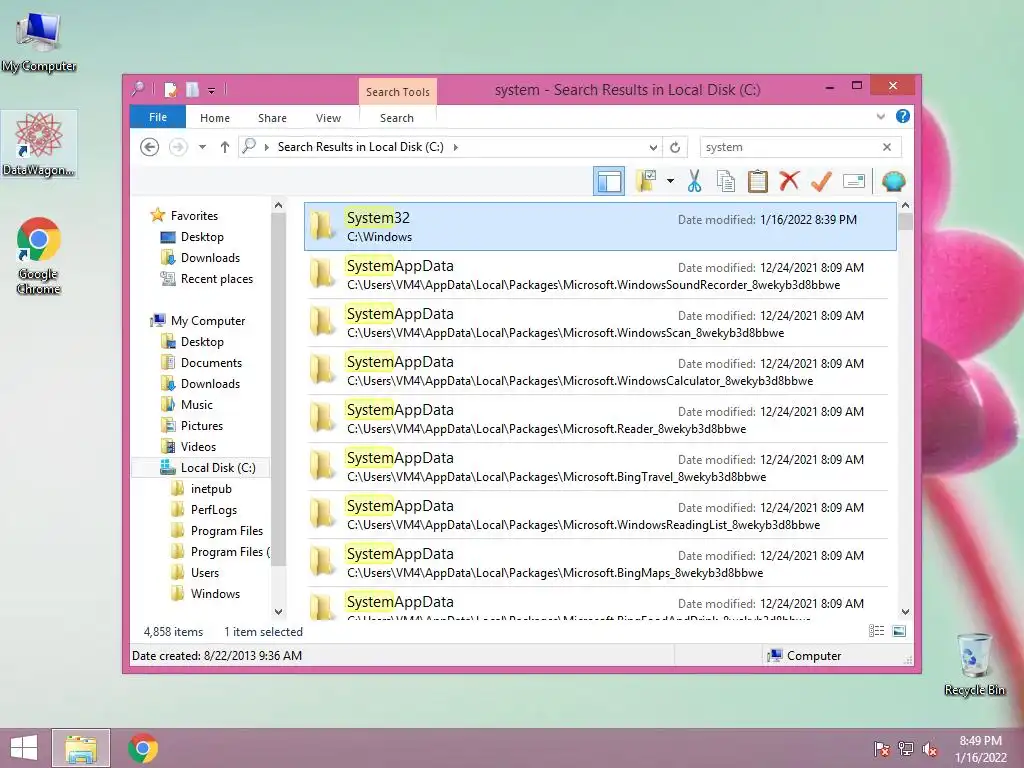Image resolution: width=1024 pixels, height=768 pixels.
Task: Open the Help question mark icon
Action: click(903, 116)
